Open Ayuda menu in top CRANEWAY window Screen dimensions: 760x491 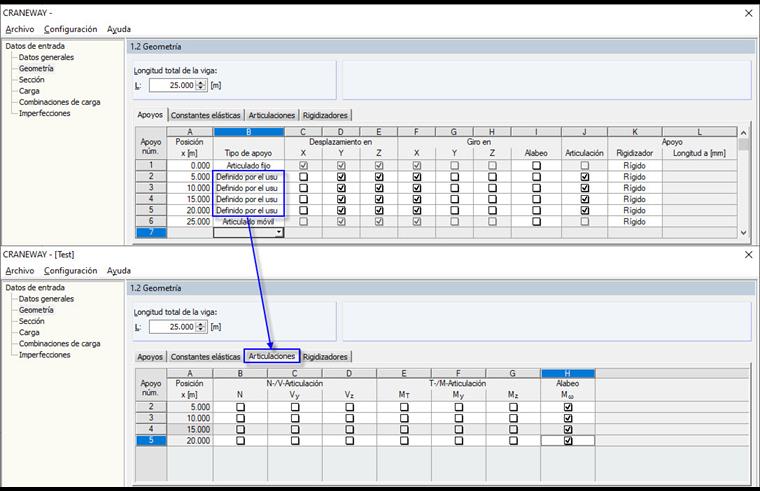(119, 29)
